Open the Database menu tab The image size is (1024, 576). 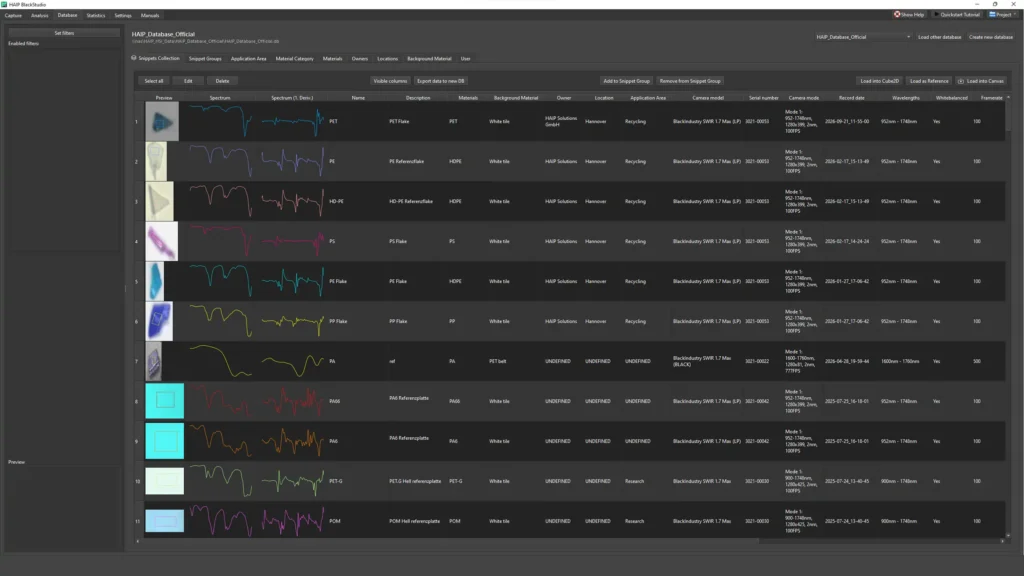67,15
